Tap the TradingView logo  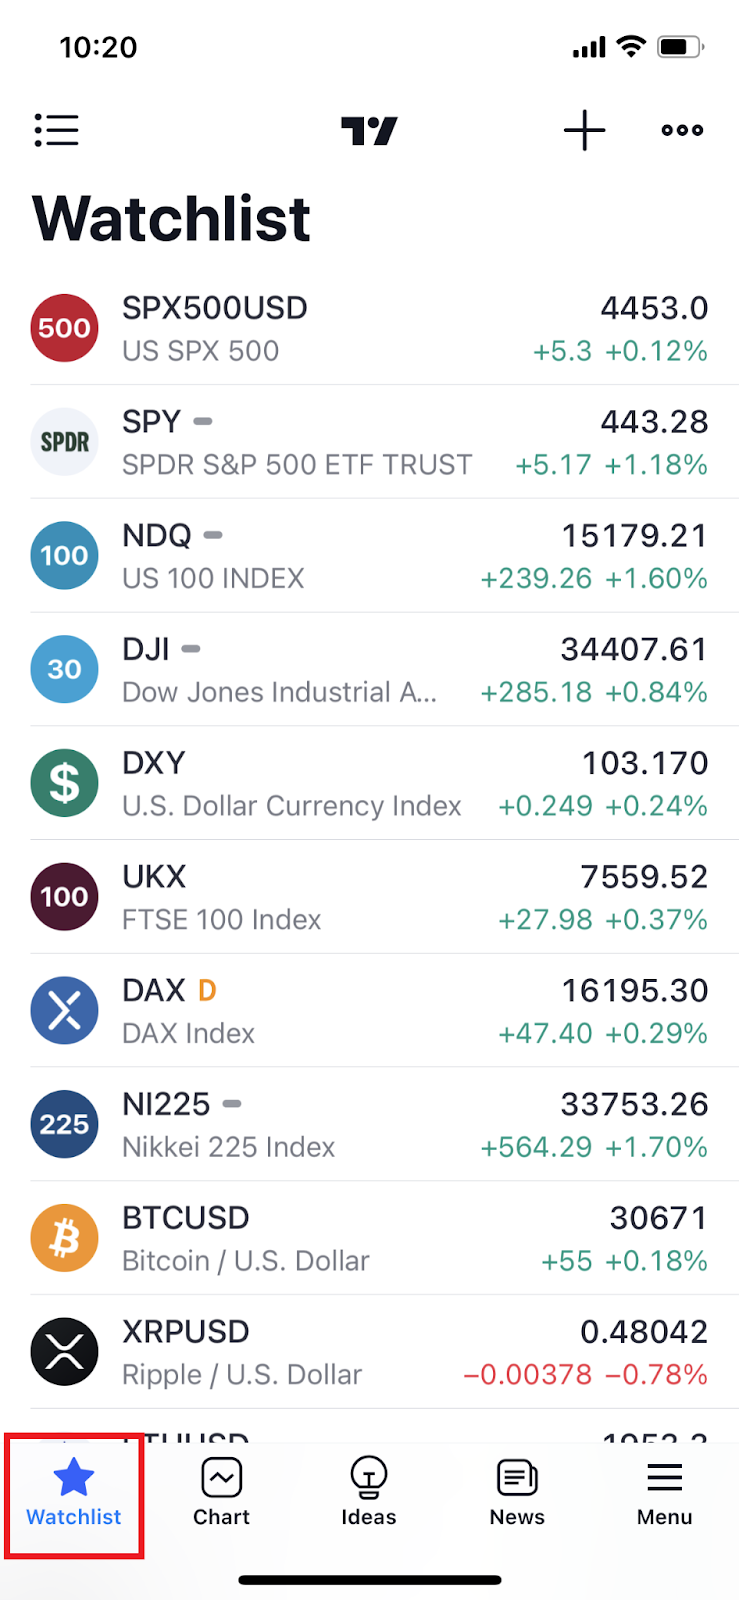(369, 130)
